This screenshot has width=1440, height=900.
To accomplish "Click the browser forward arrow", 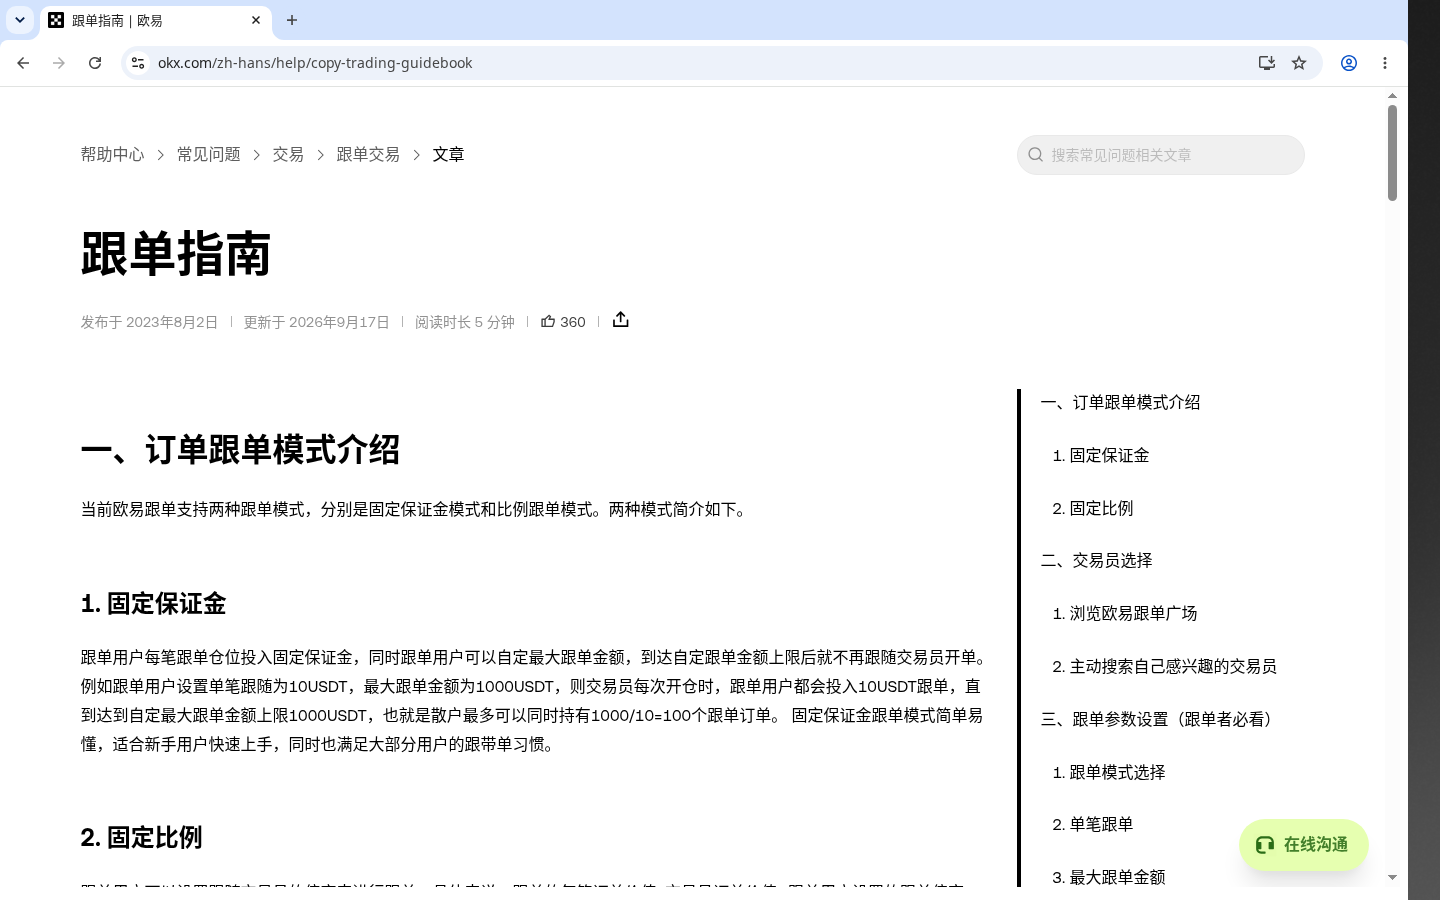I will click(x=59, y=63).
